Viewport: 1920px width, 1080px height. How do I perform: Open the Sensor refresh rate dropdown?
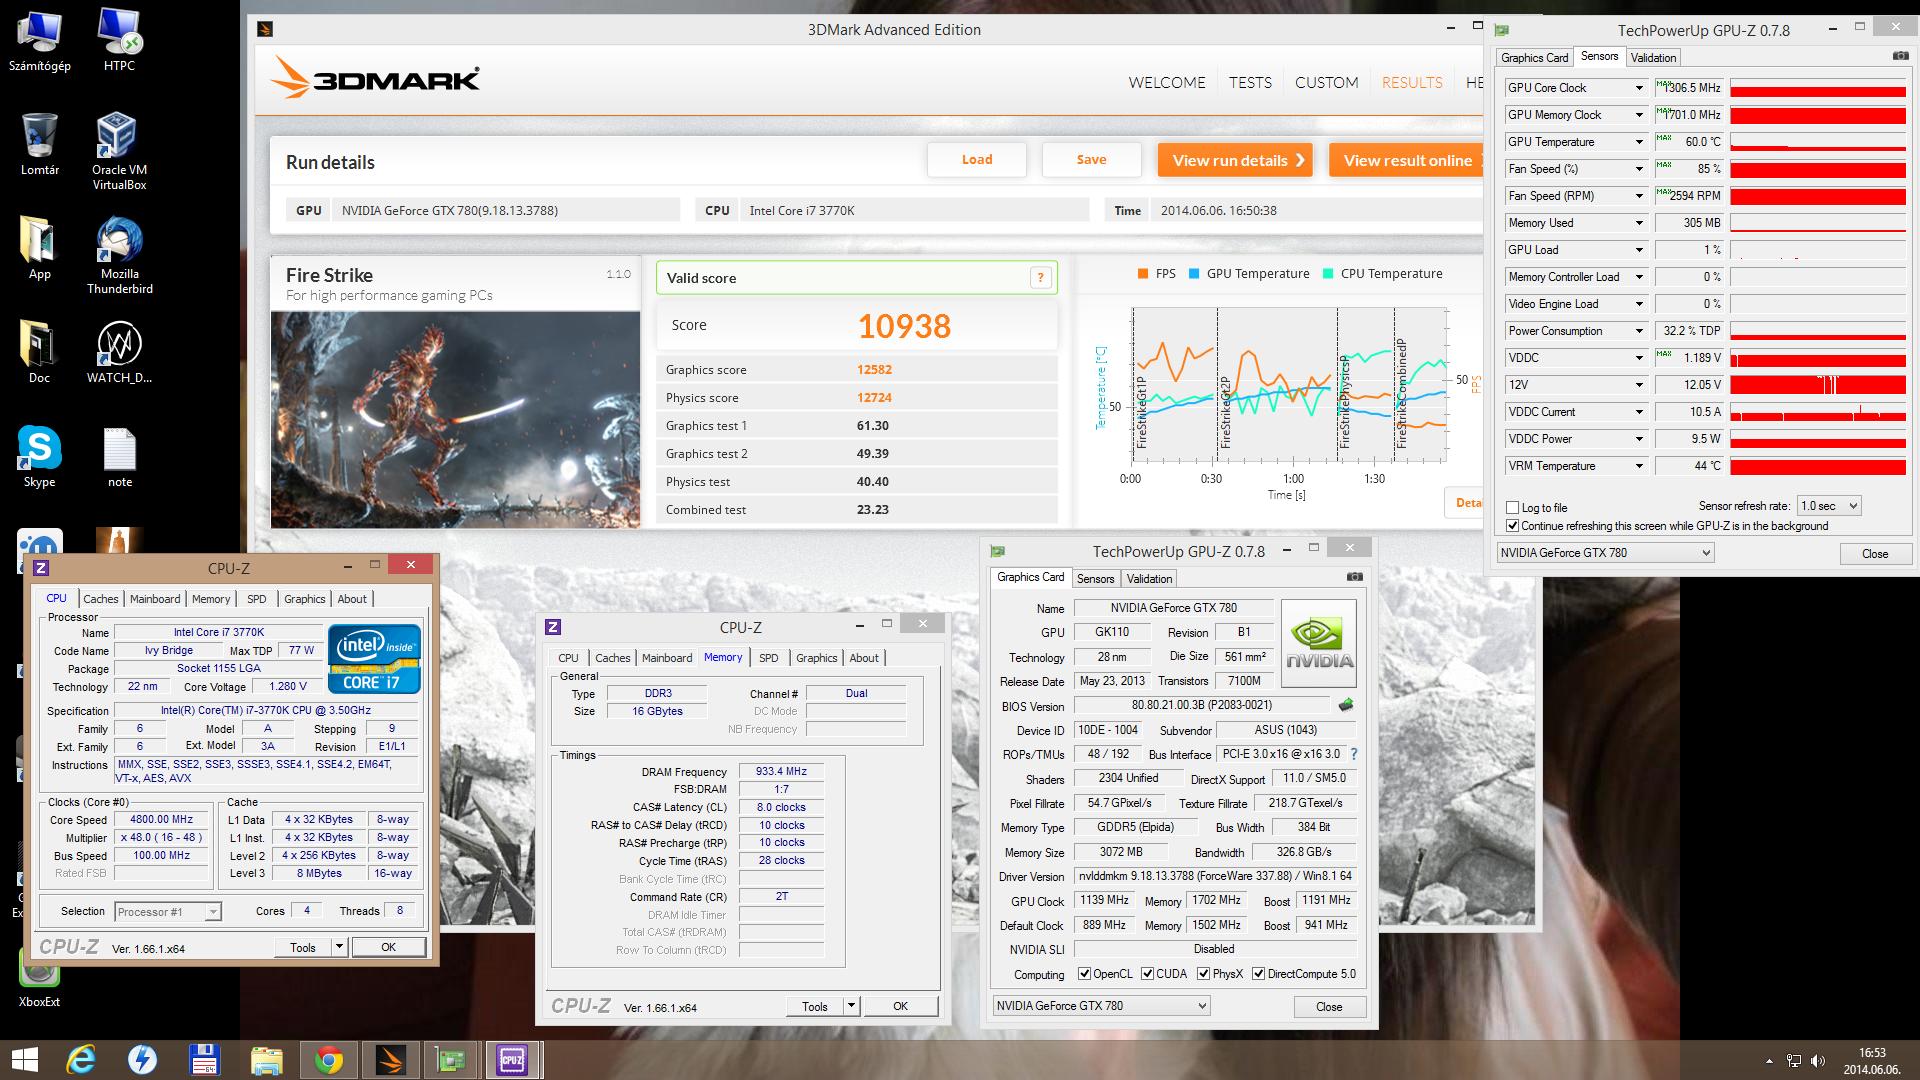point(1828,506)
